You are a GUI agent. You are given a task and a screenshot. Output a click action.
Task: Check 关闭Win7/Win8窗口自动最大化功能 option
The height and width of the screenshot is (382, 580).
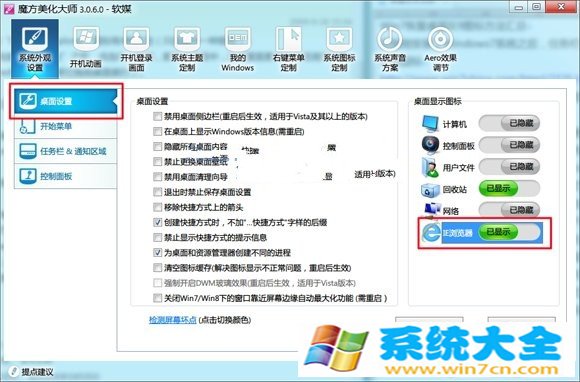pyautogui.click(x=158, y=298)
